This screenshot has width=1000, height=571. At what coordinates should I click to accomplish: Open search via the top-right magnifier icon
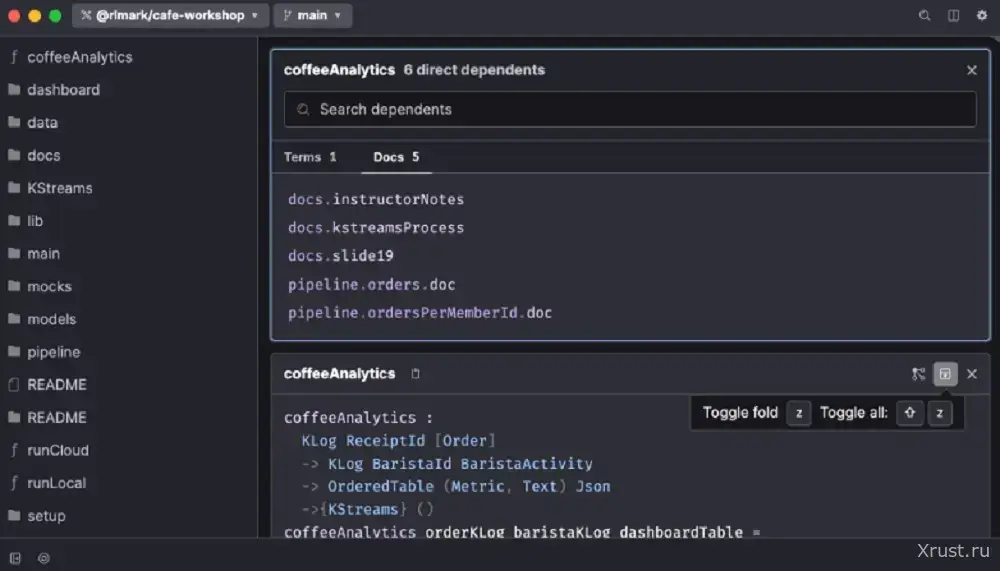[924, 16]
